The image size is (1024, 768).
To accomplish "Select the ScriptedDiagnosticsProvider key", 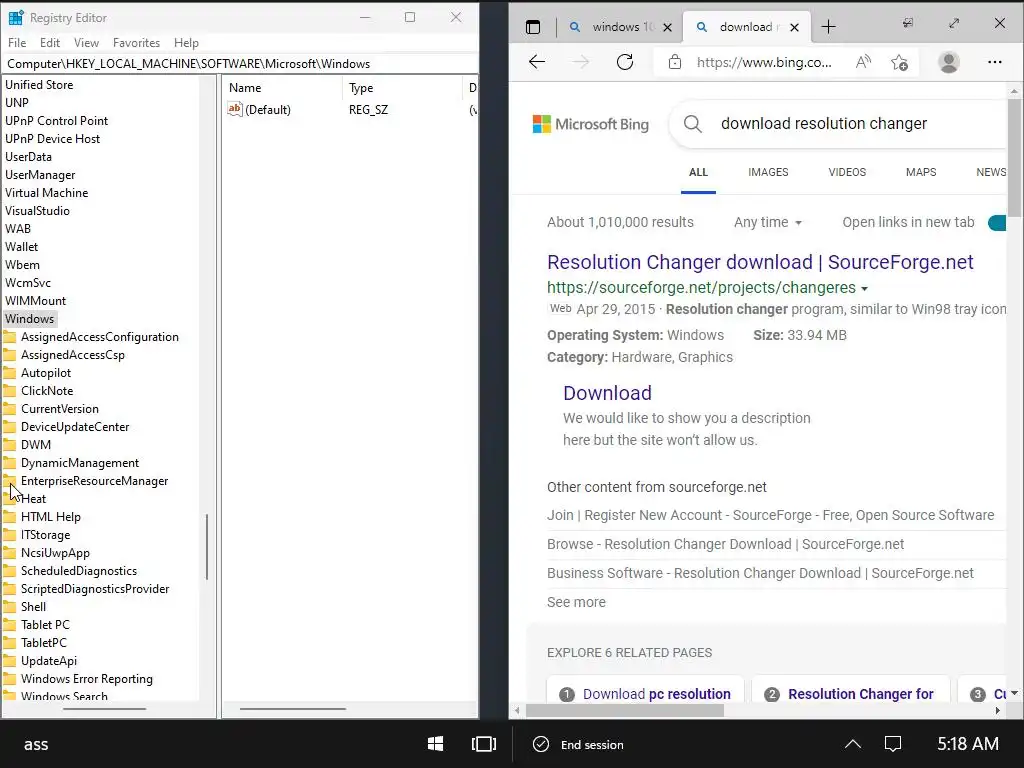I will (95, 588).
